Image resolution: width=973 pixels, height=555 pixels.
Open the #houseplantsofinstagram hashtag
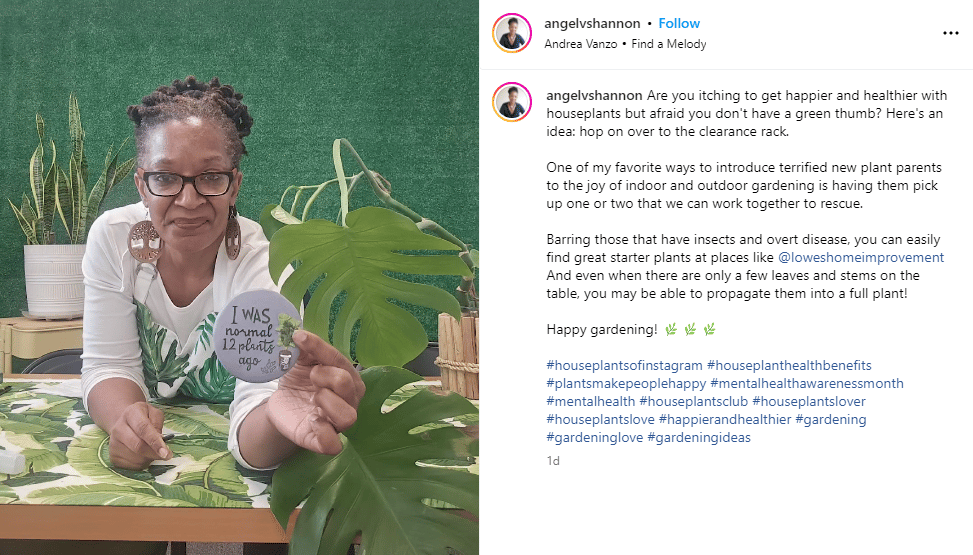click(x=624, y=366)
